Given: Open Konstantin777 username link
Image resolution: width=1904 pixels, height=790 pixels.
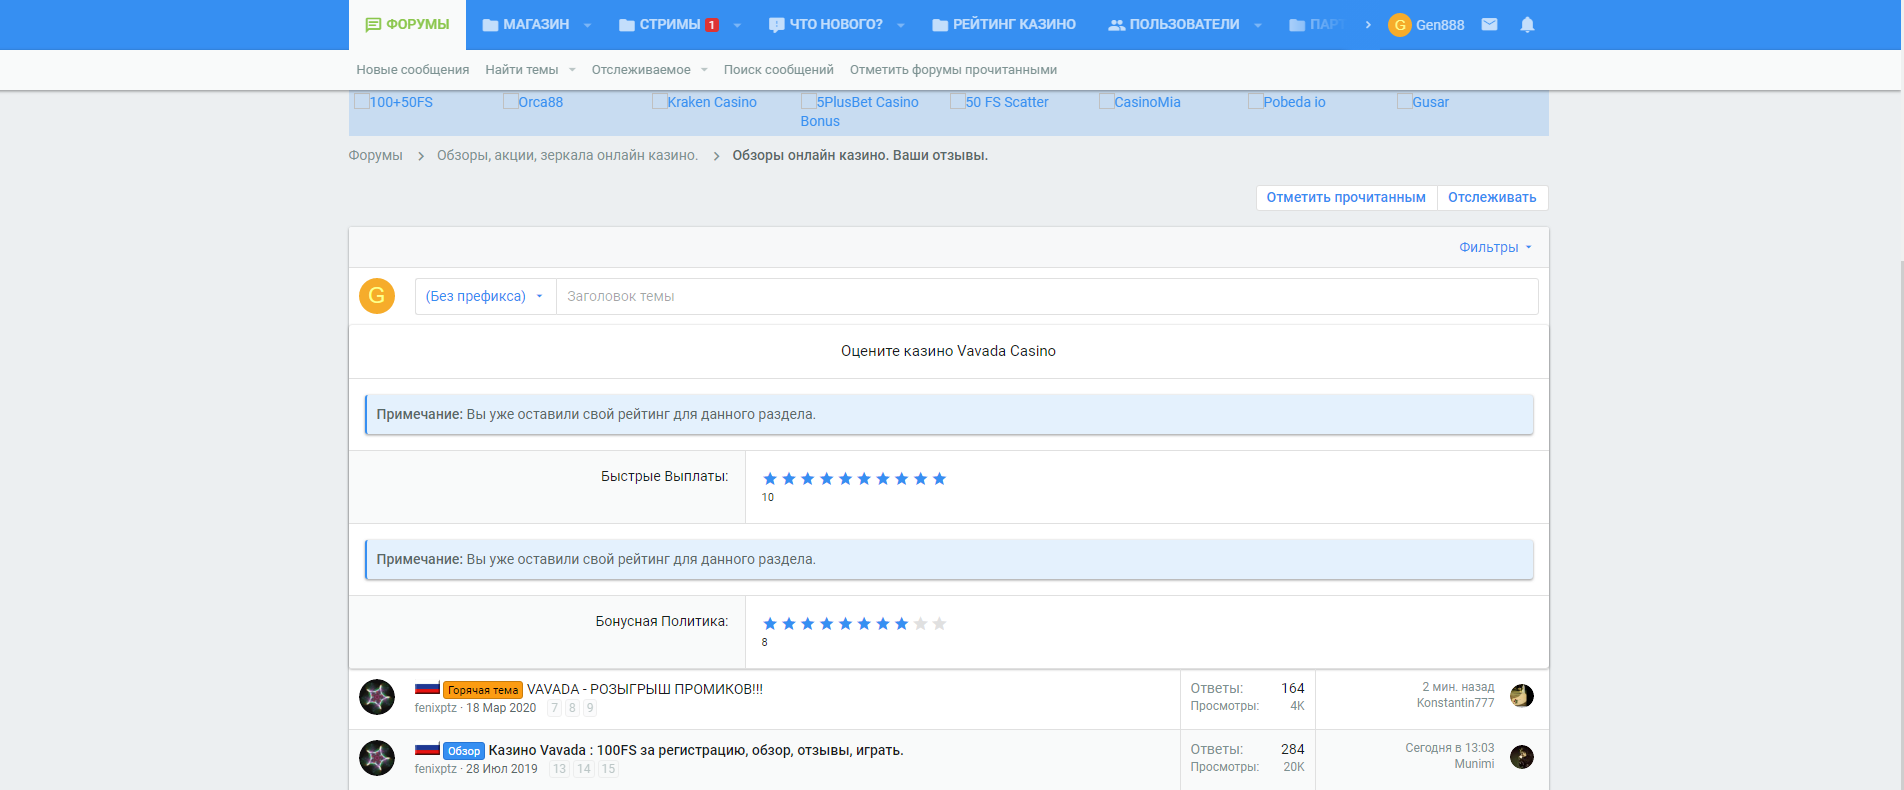Looking at the screenshot, I should (x=1455, y=703).
